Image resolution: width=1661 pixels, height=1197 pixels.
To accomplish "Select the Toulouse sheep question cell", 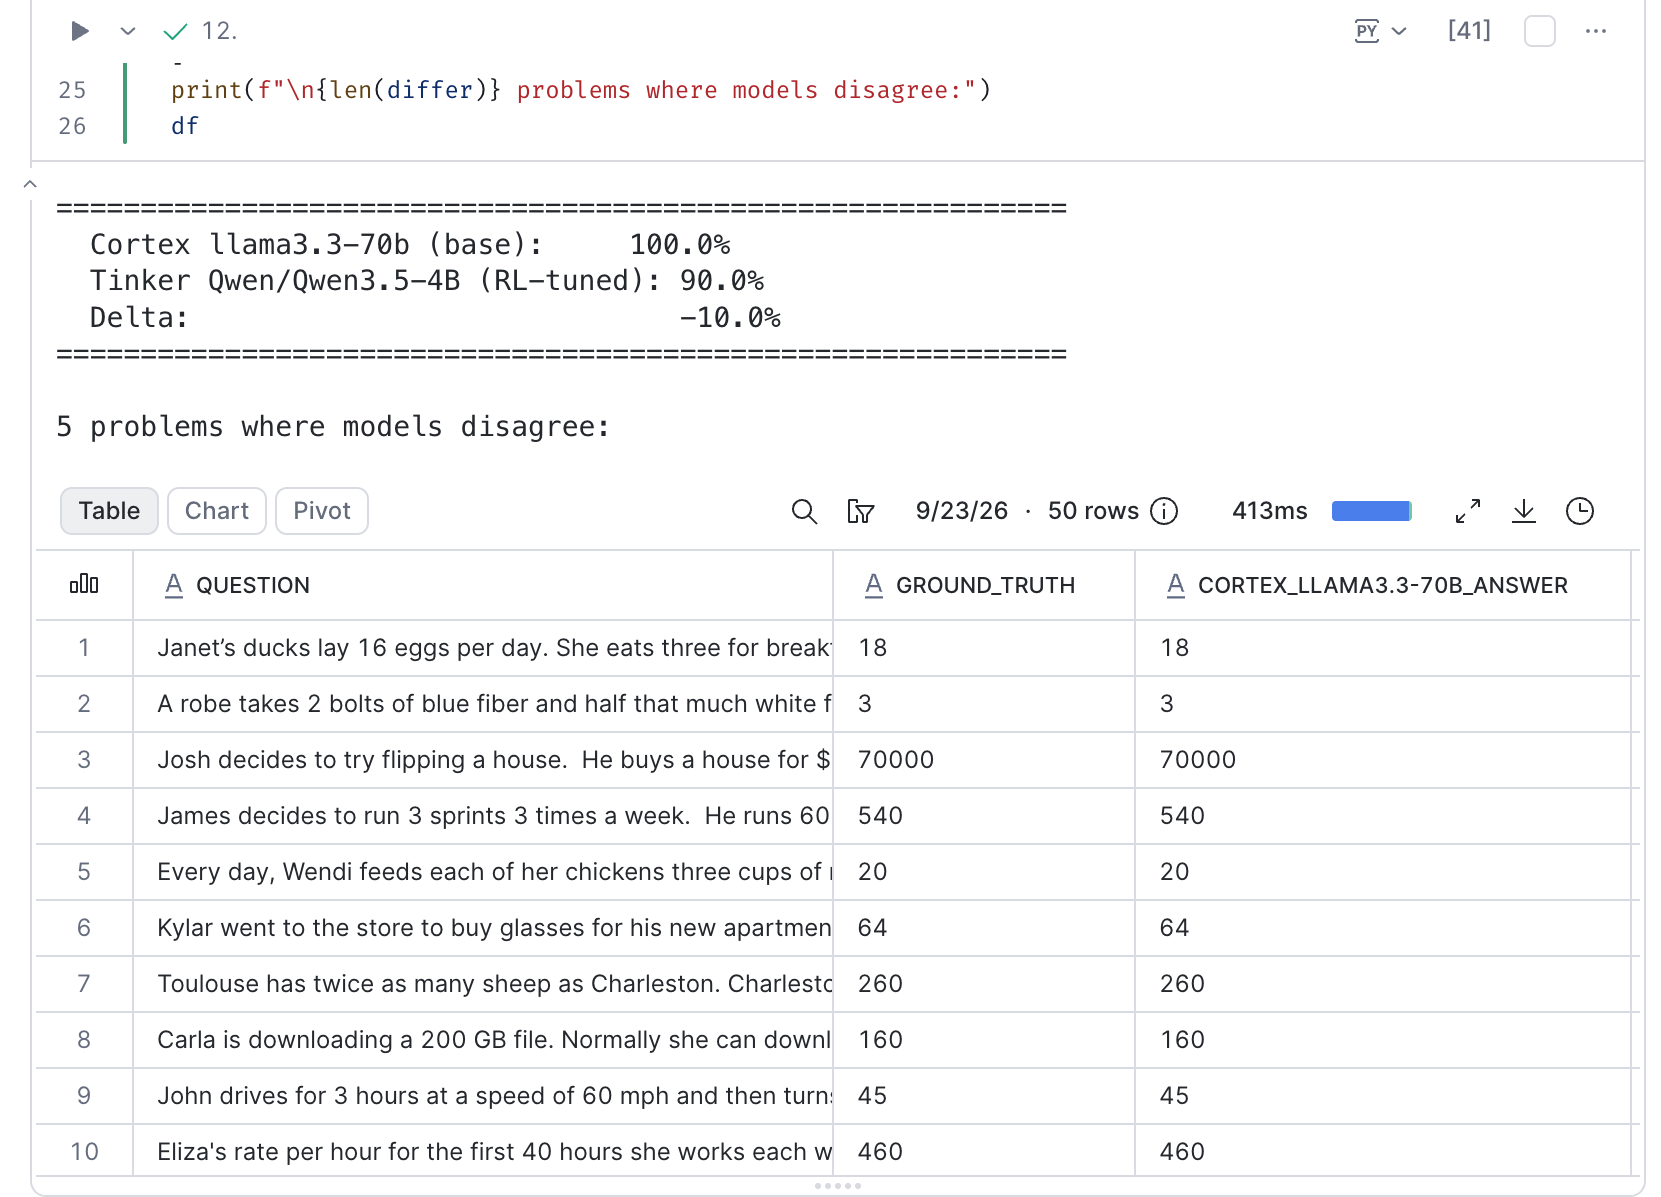I will (x=483, y=984).
